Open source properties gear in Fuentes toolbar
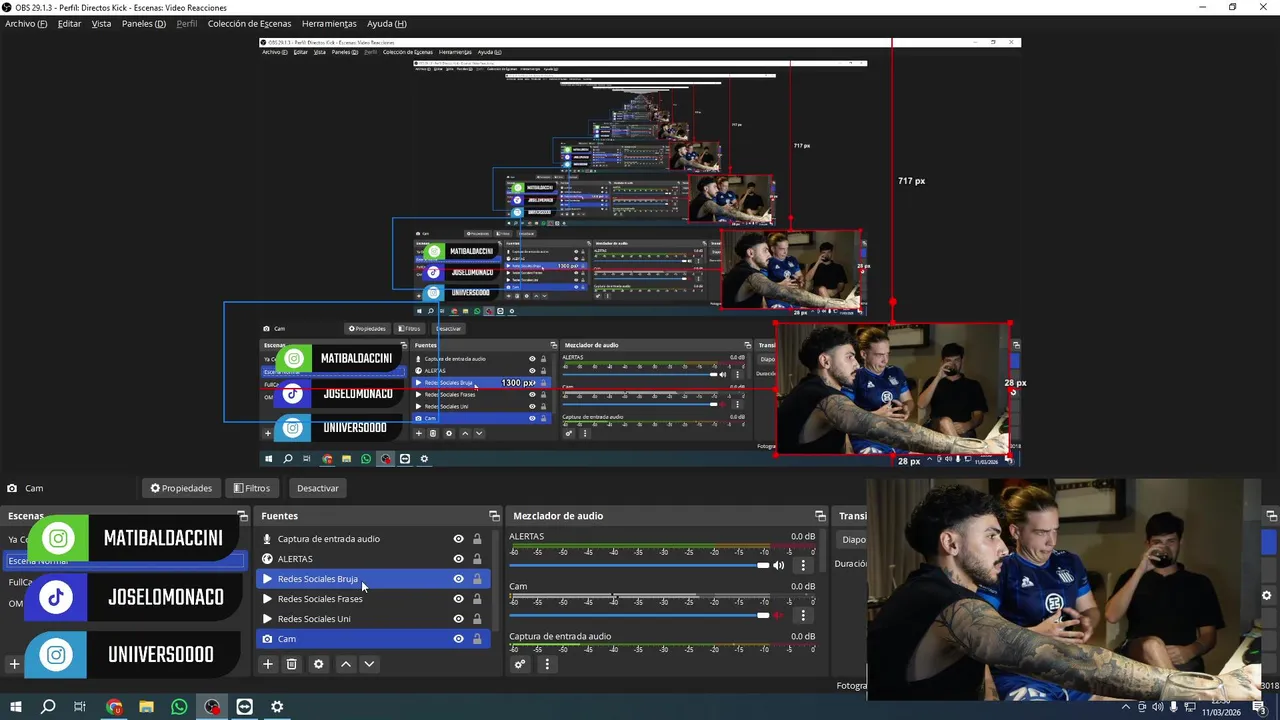Screen dimensions: 1280x720 [318, 664]
